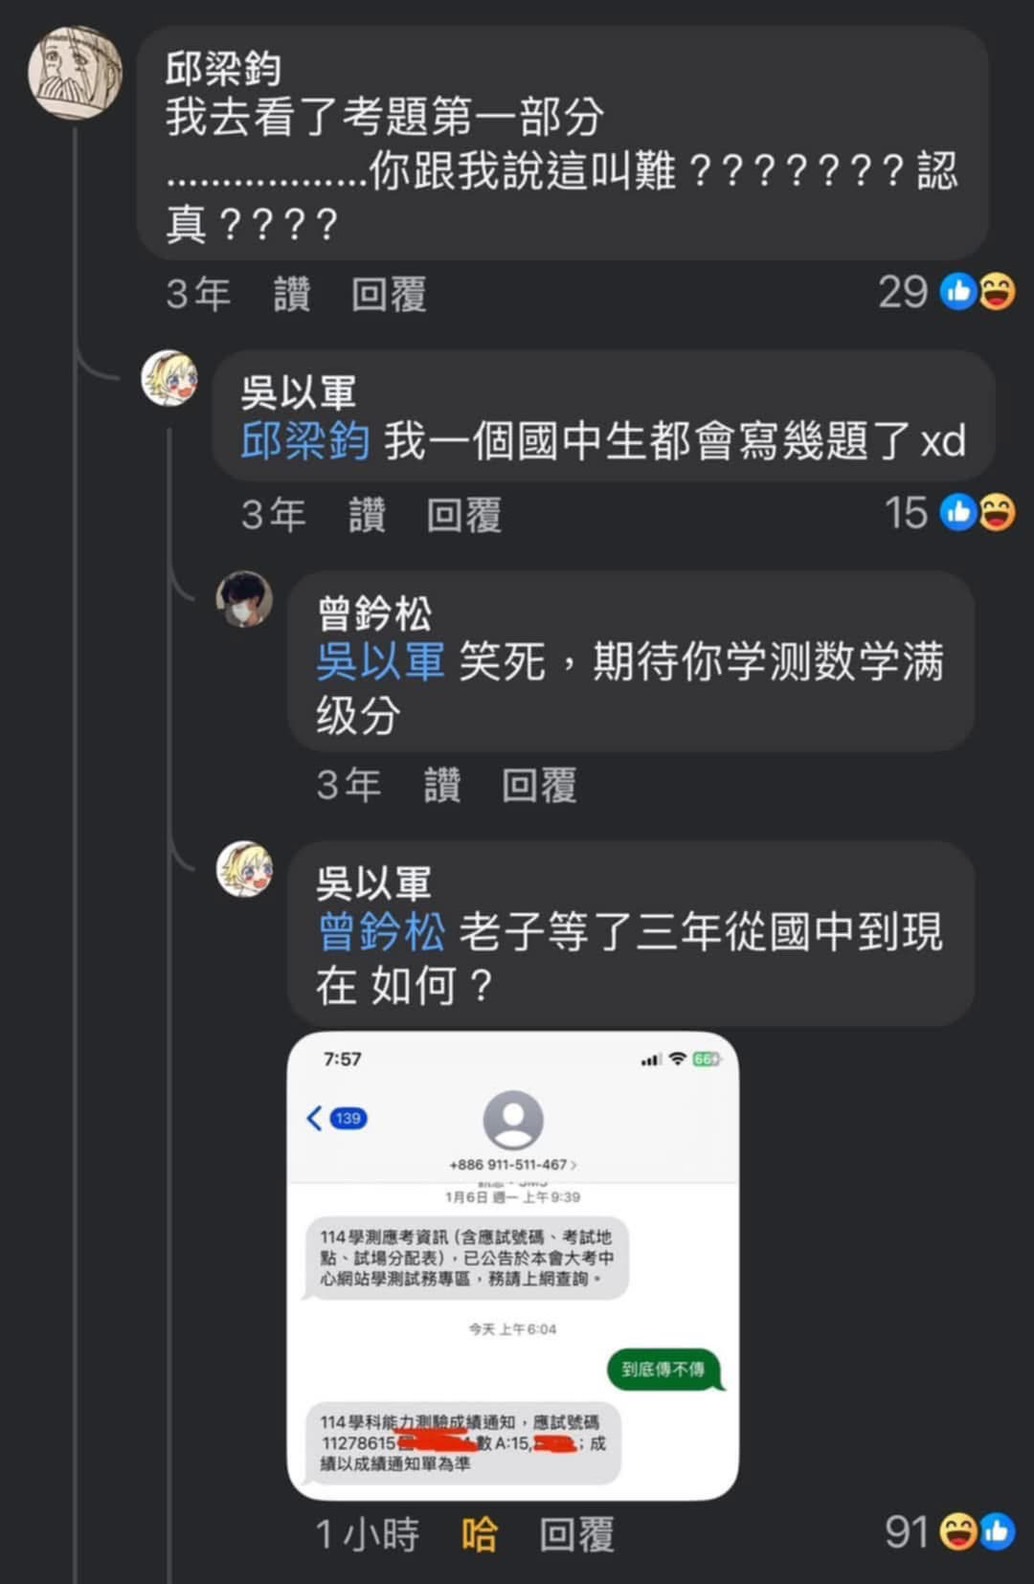Reply to 曾鈐松's comment
This screenshot has height=1584, width=1034.
pos(539,785)
